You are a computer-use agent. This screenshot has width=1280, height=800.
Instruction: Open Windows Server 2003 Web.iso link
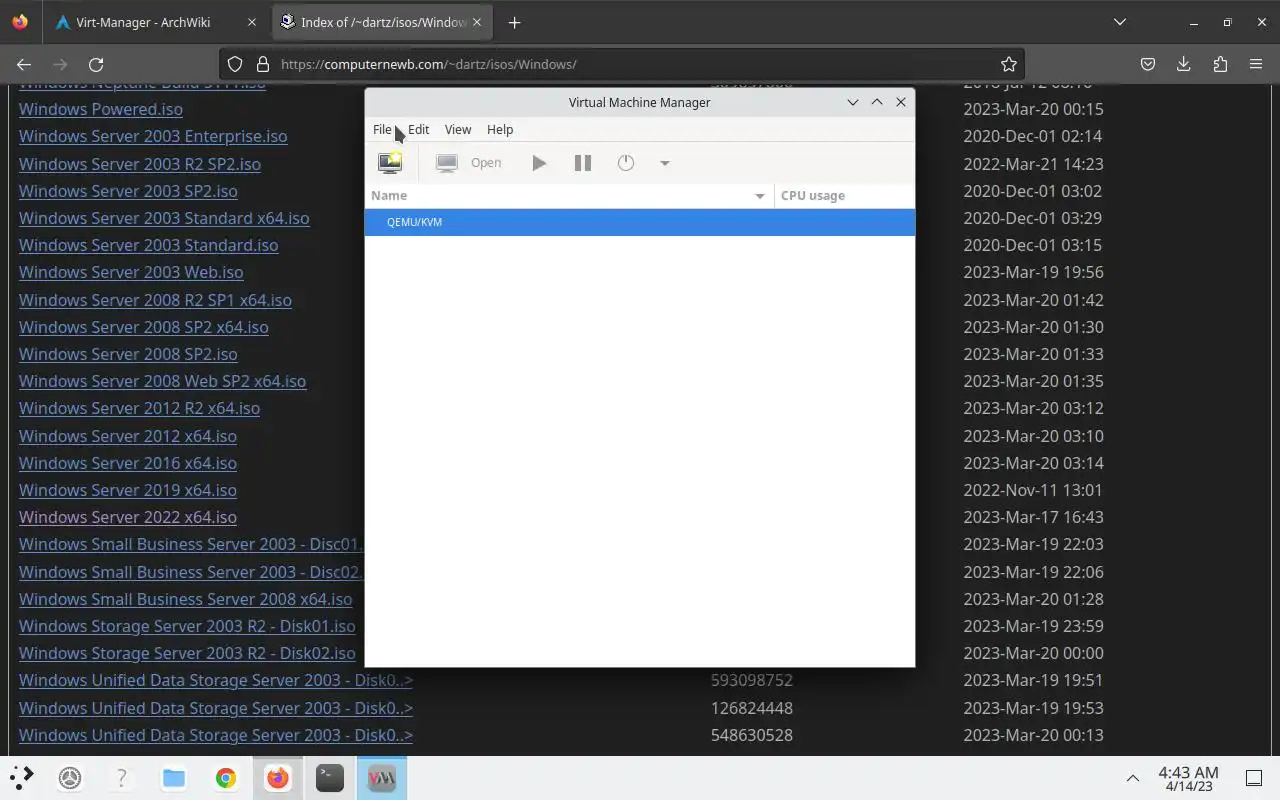point(131,272)
